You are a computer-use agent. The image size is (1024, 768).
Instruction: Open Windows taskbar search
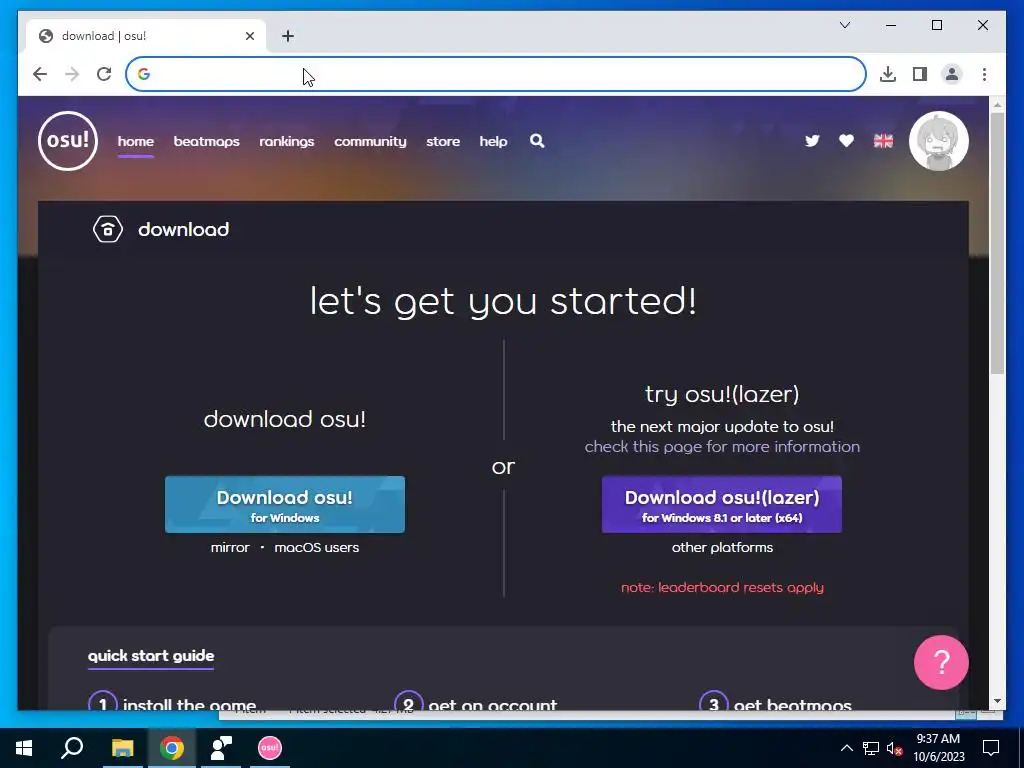pyautogui.click(x=72, y=748)
